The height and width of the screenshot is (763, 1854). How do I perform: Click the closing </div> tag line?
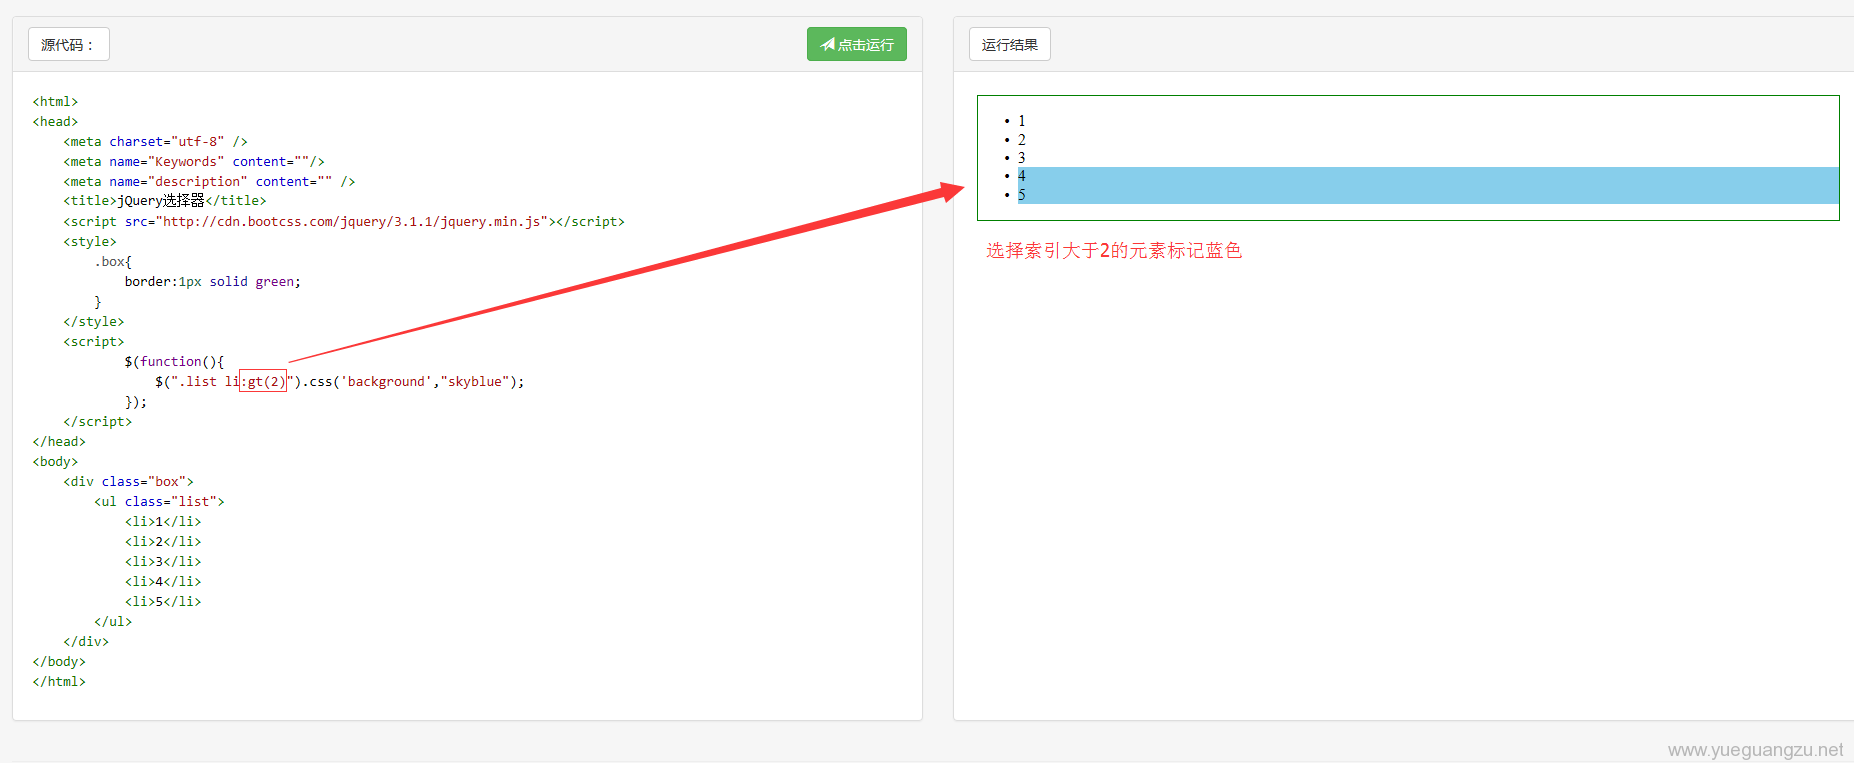tap(86, 641)
